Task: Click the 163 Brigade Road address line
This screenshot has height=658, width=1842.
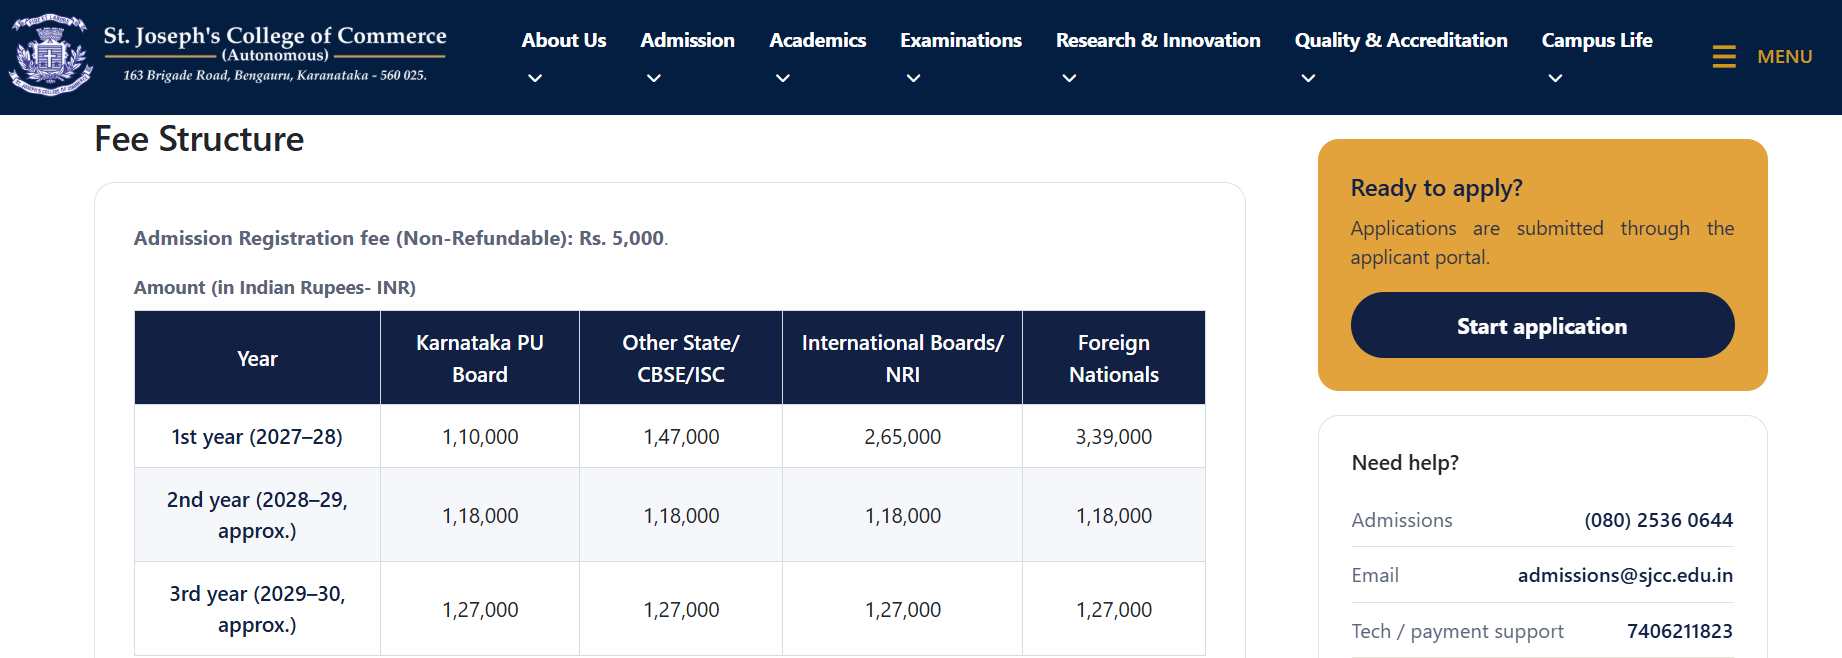Action: tap(275, 75)
